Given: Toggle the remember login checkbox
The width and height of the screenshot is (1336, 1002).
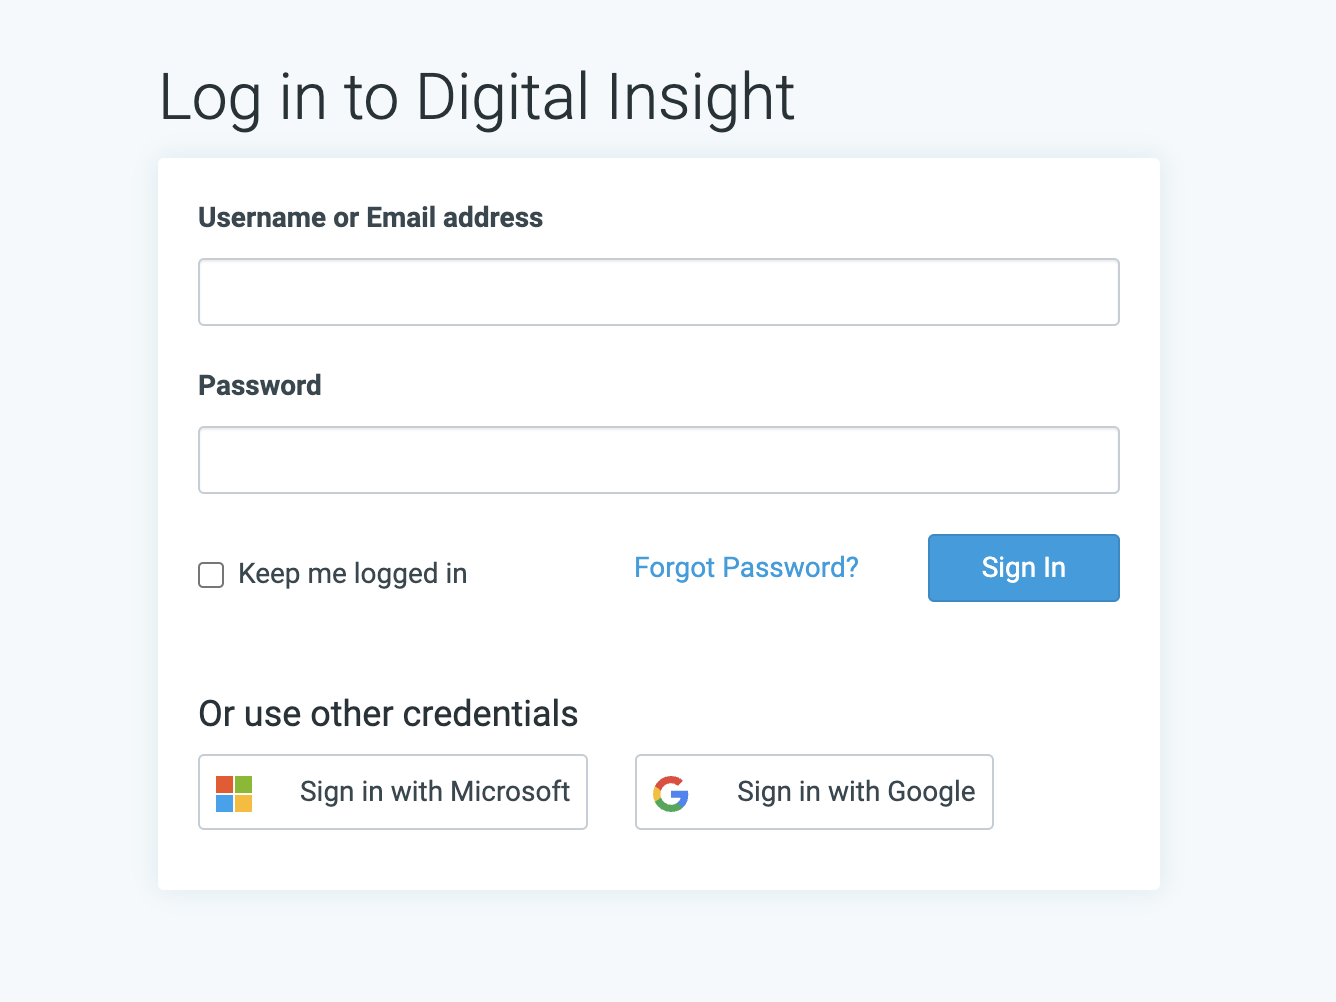Looking at the screenshot, I should pyautogui.click(x=211, y=575).
